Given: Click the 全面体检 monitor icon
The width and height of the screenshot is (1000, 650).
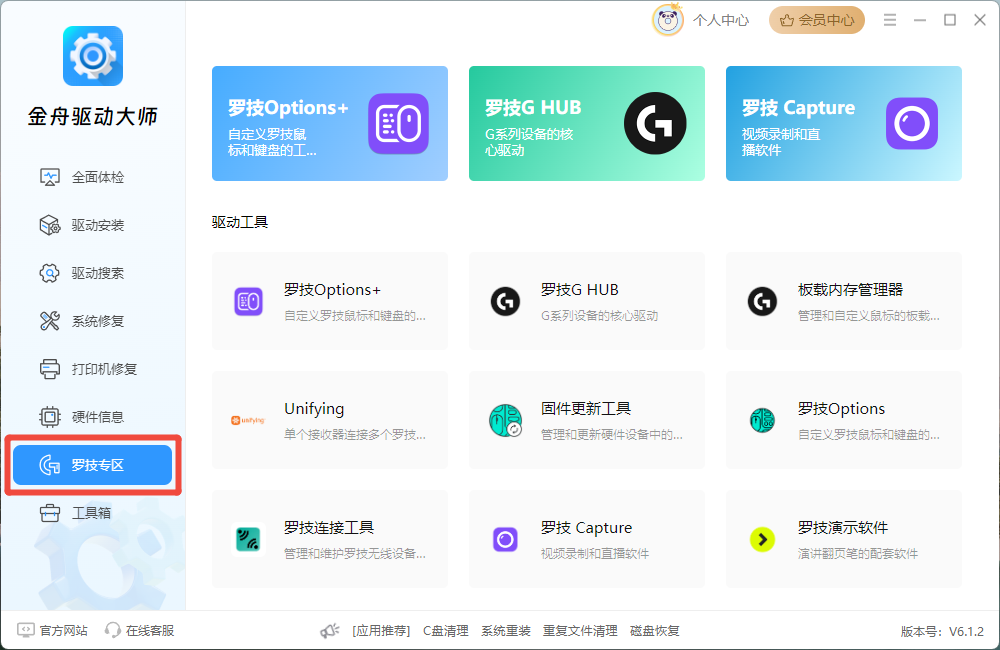Looking at the screenshot, I should [50, 177].
